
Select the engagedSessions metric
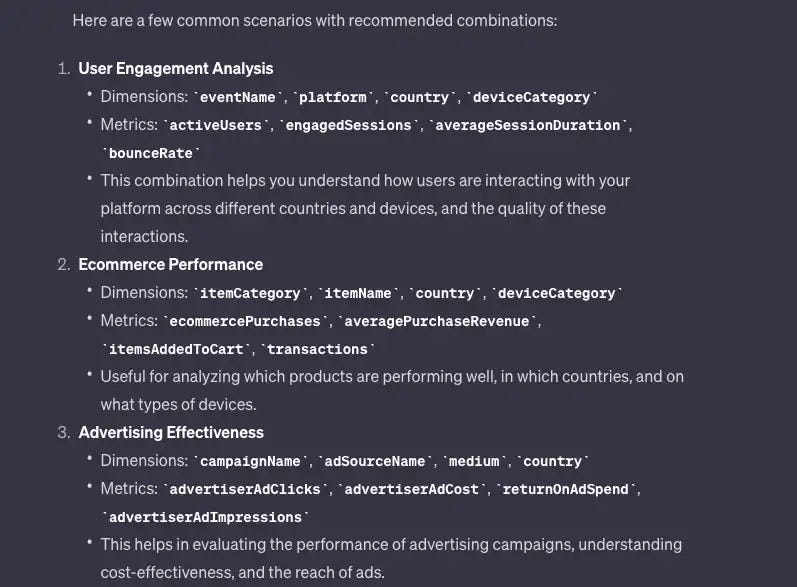pos(348,125)
